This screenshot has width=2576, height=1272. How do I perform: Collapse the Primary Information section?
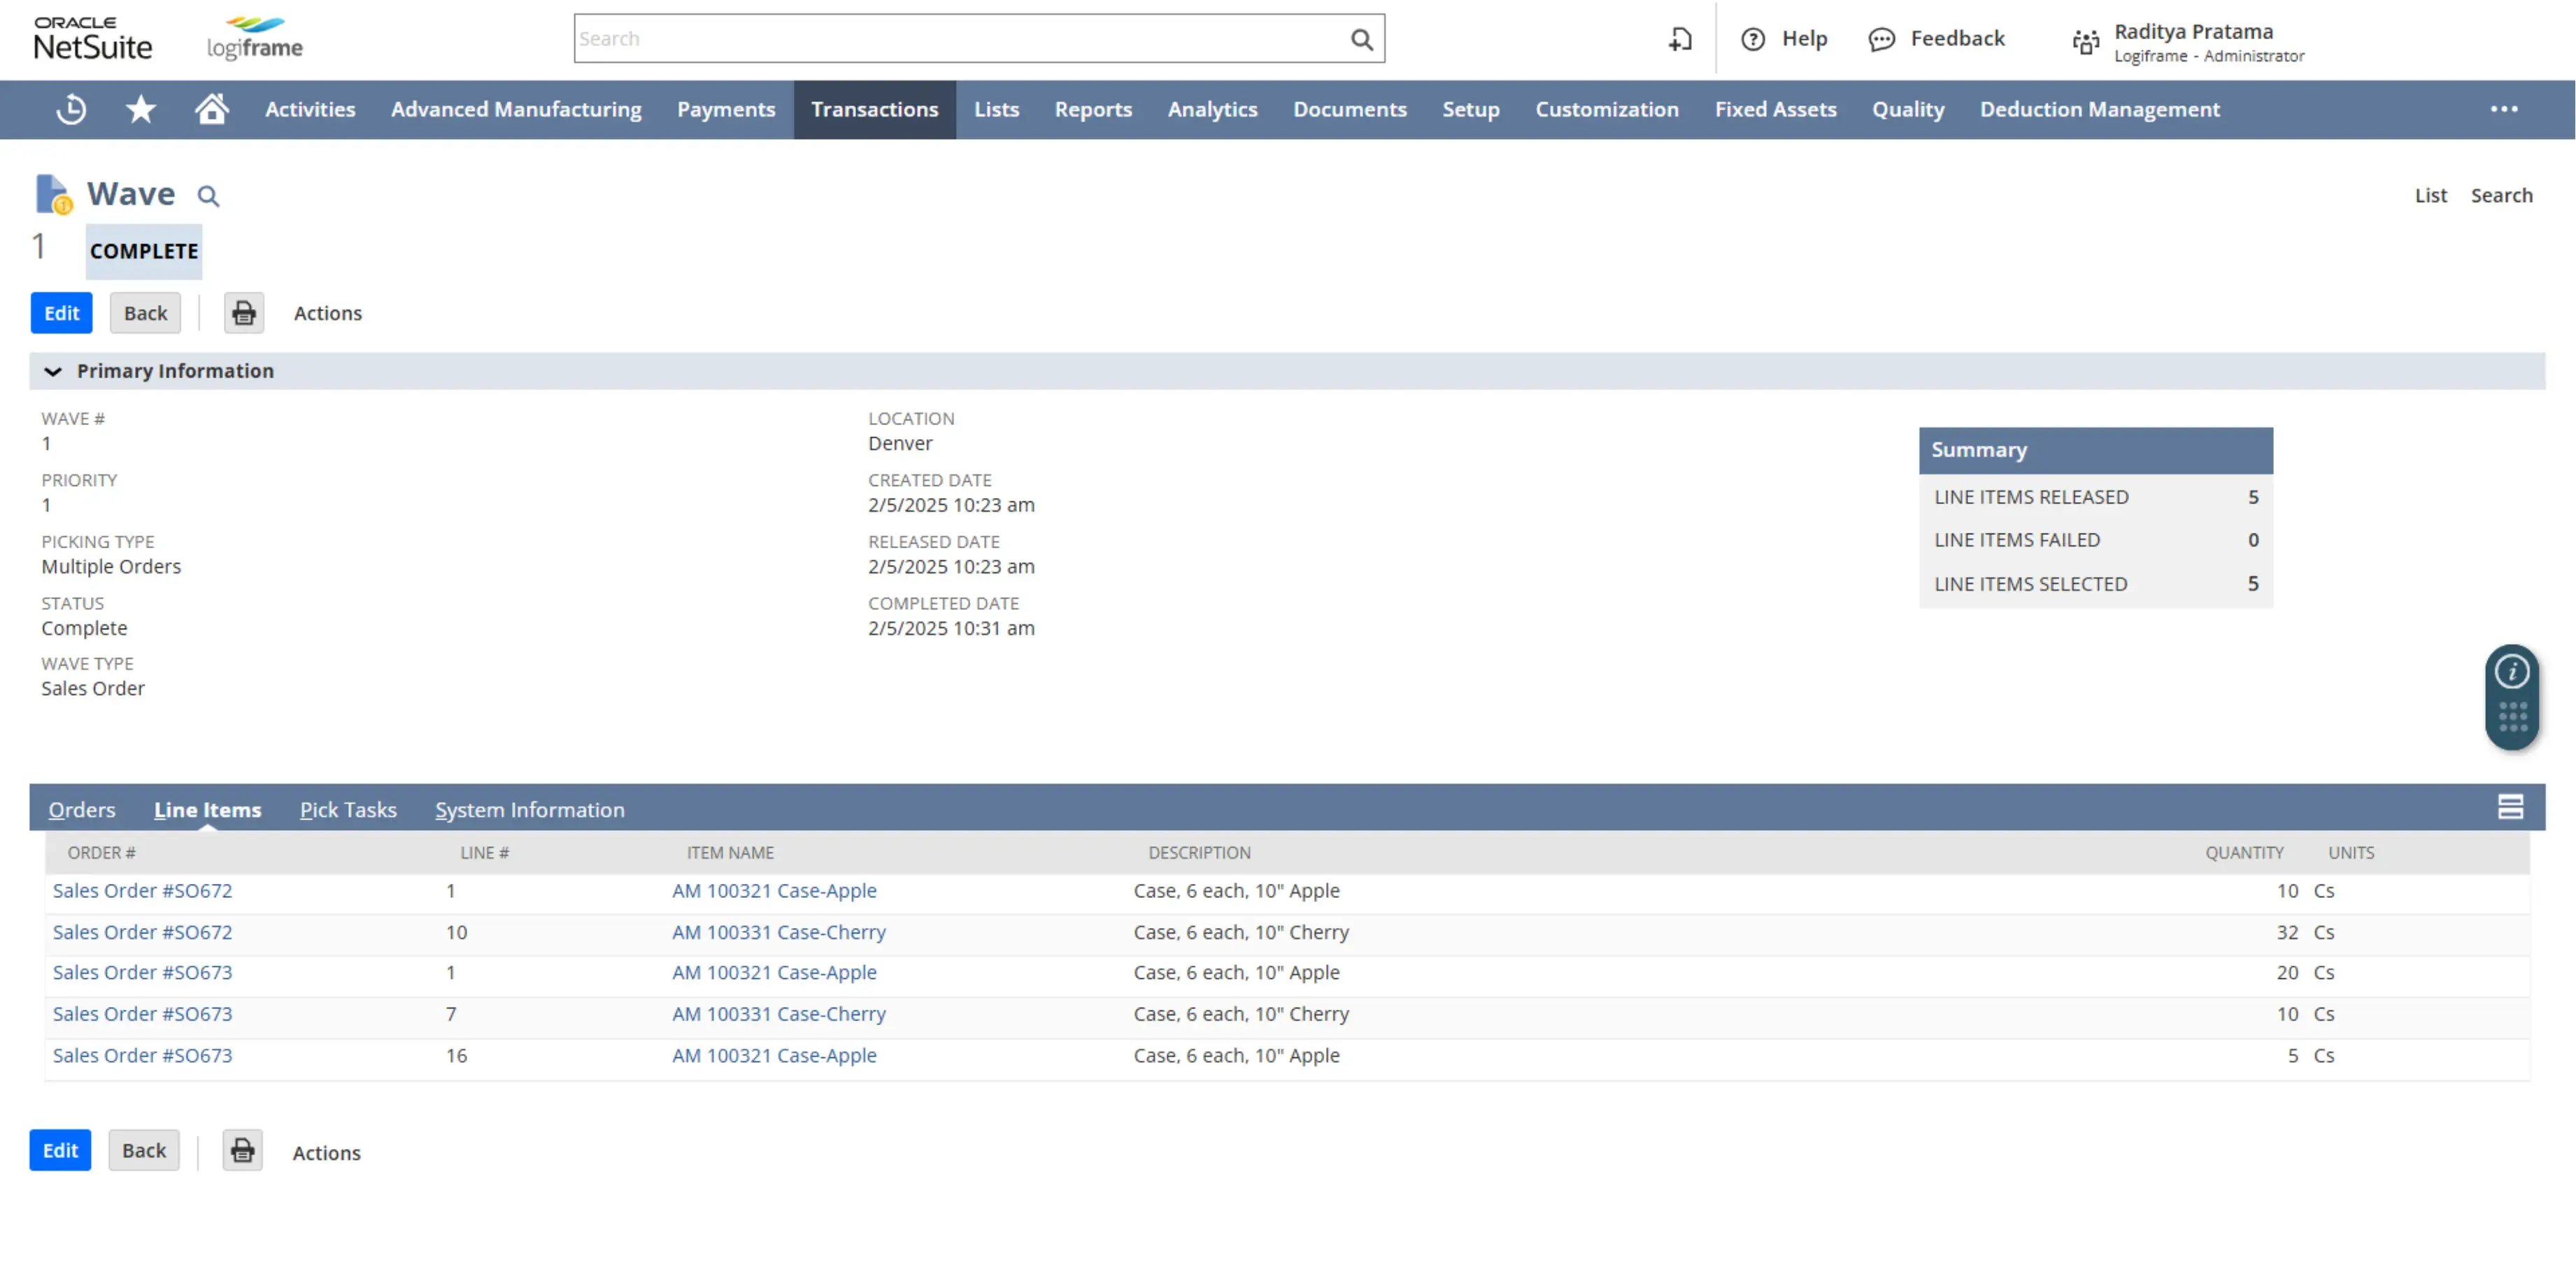pos(53,371)
